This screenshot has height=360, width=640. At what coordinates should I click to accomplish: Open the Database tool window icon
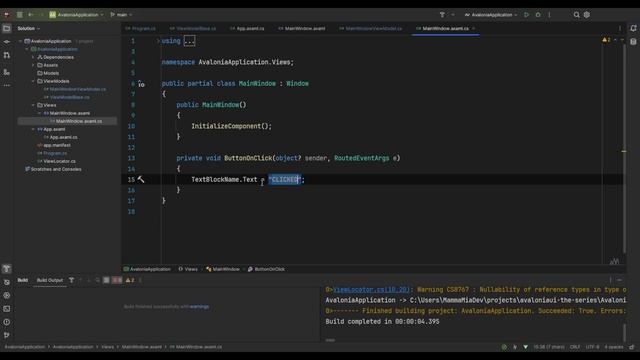tap(633, 42)
